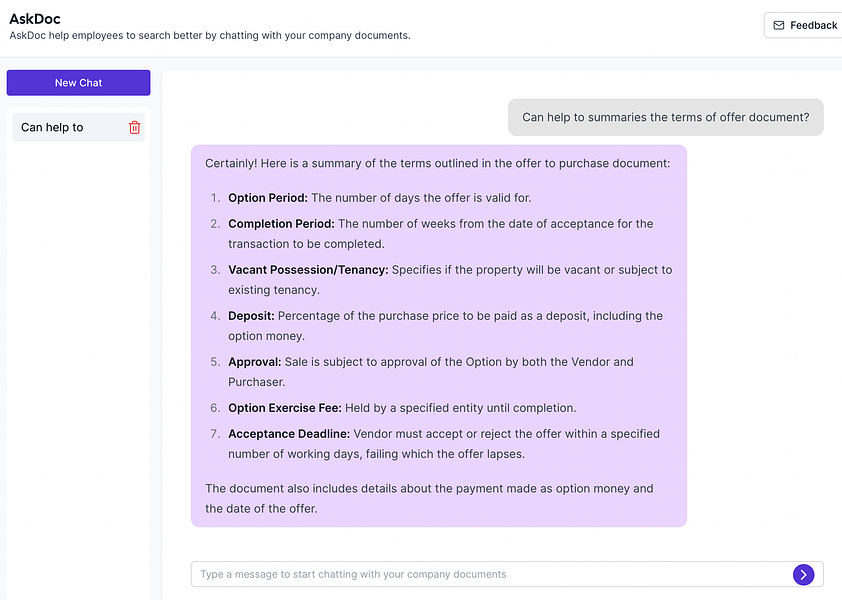Click the "Approval" item heading

click(x=254, y=362)
